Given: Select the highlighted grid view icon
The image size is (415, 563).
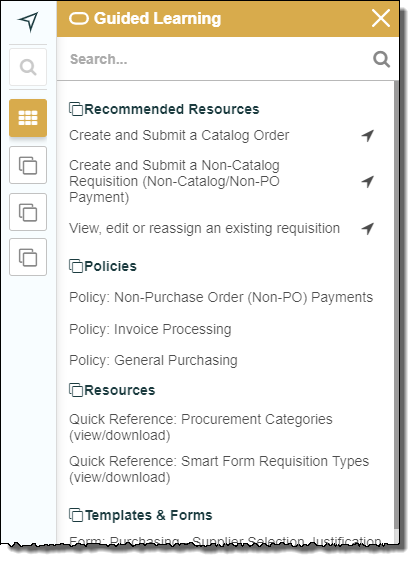Looking at the screenshot, I should (x=28, y=118).
